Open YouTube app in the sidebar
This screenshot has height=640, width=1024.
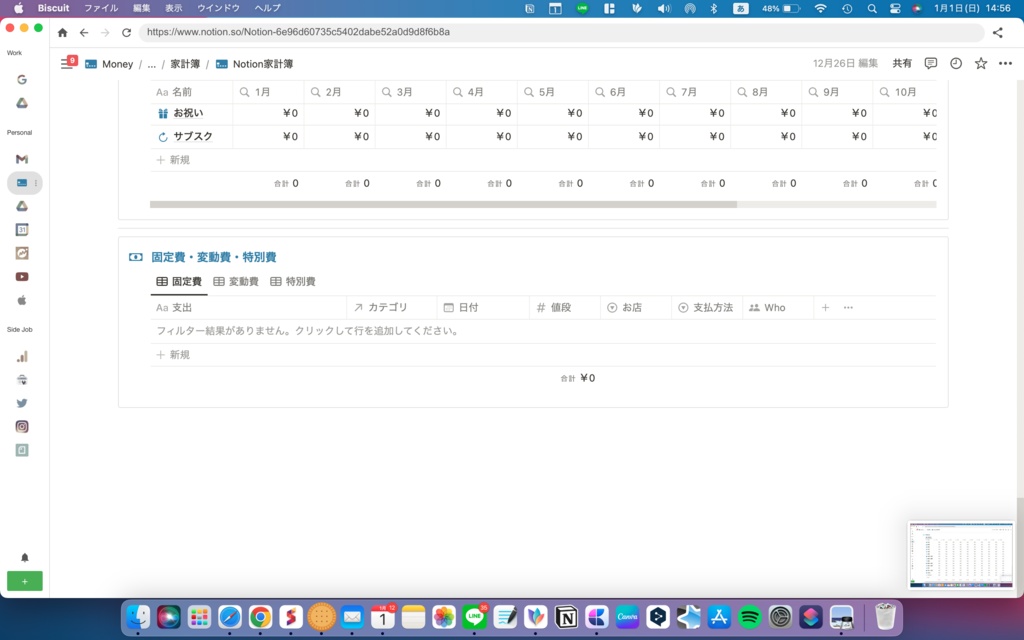[x=22, y=277]
